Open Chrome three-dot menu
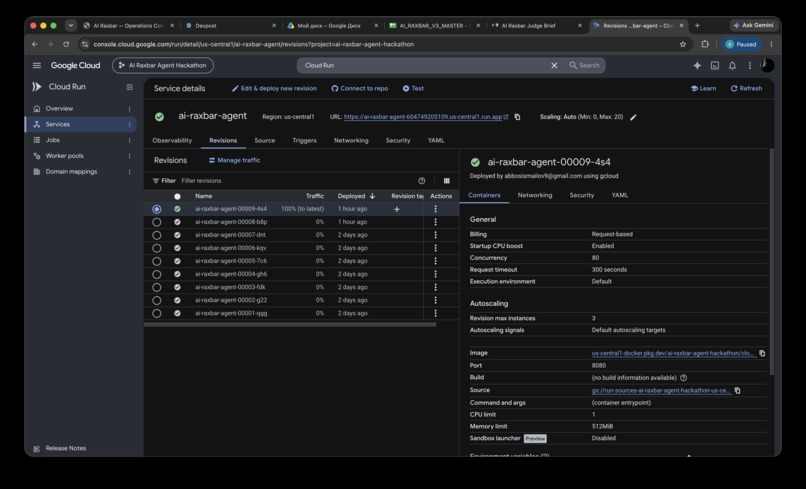 tap(771, 44)
